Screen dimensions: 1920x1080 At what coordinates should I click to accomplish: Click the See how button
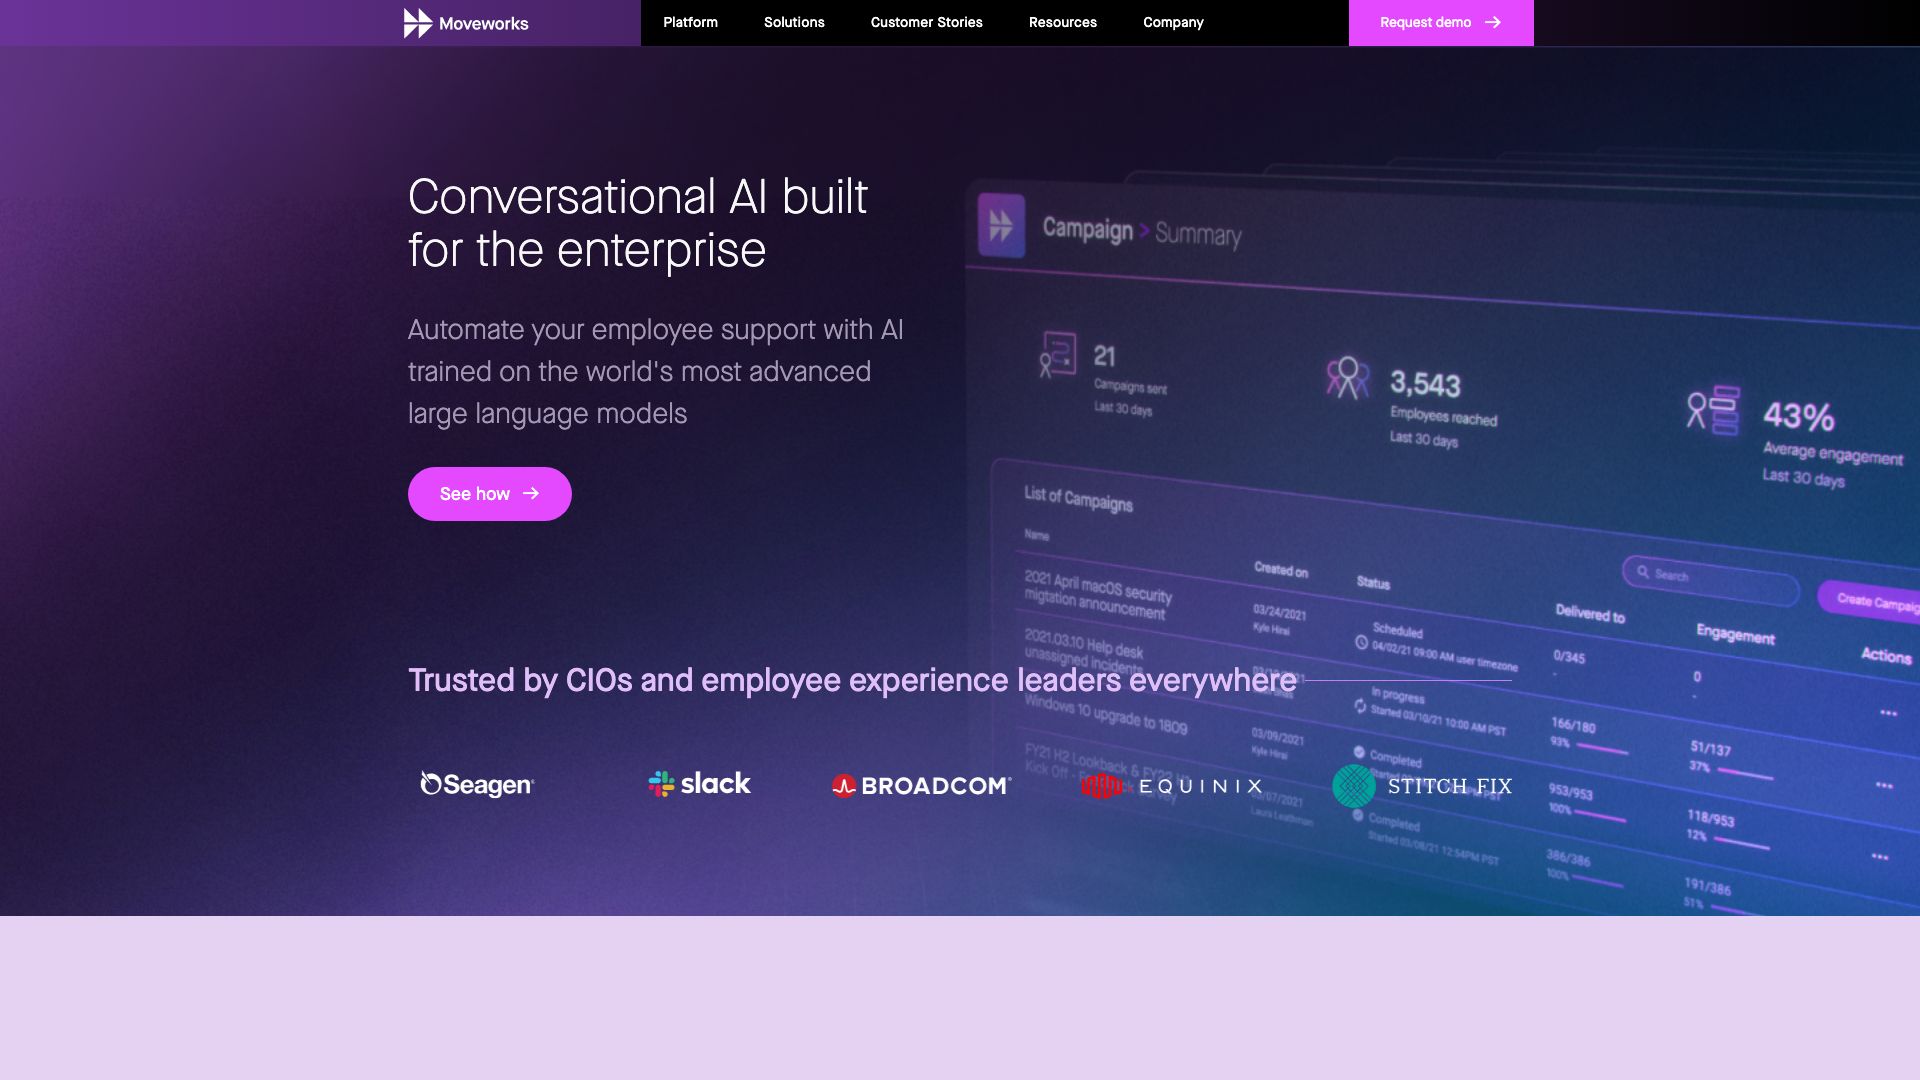(x=490, y=494)
